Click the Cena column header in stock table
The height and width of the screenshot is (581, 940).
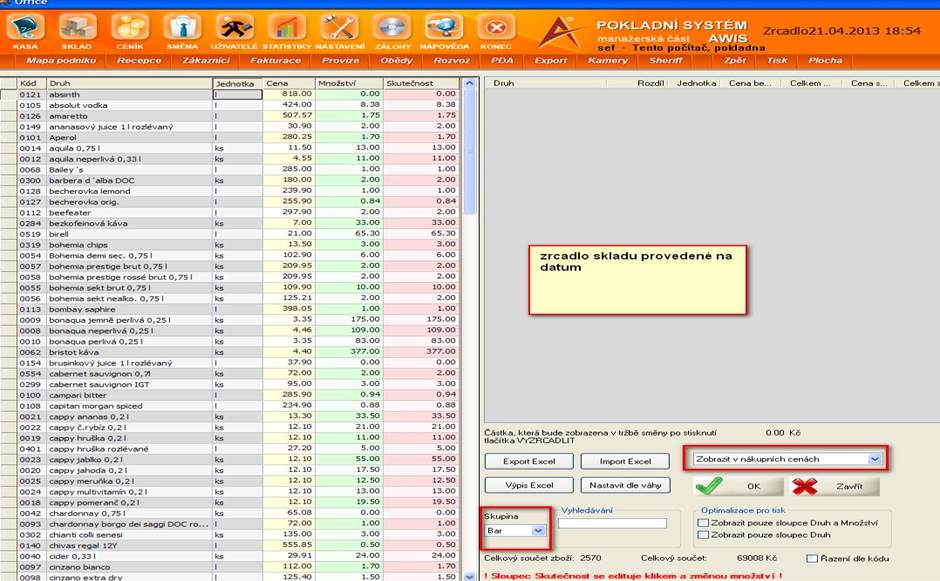point(288,83)
